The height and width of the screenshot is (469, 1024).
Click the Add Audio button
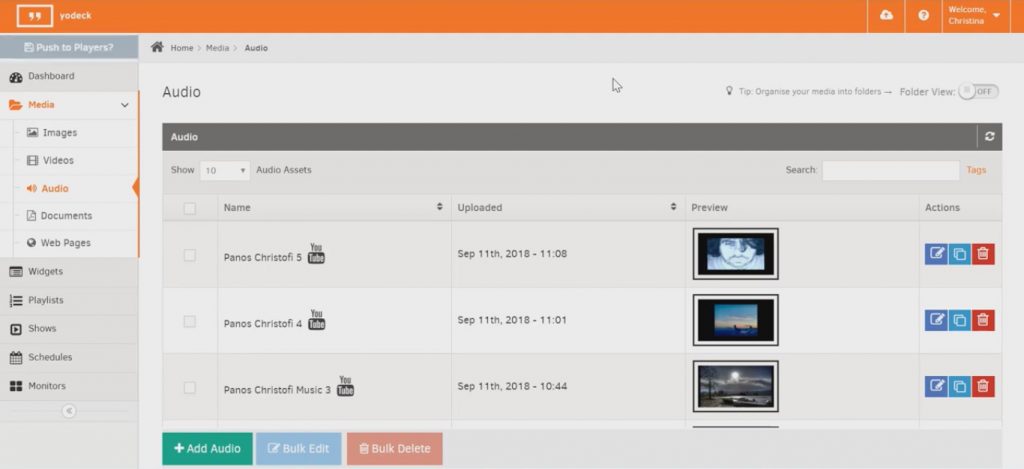coord(207,449)
